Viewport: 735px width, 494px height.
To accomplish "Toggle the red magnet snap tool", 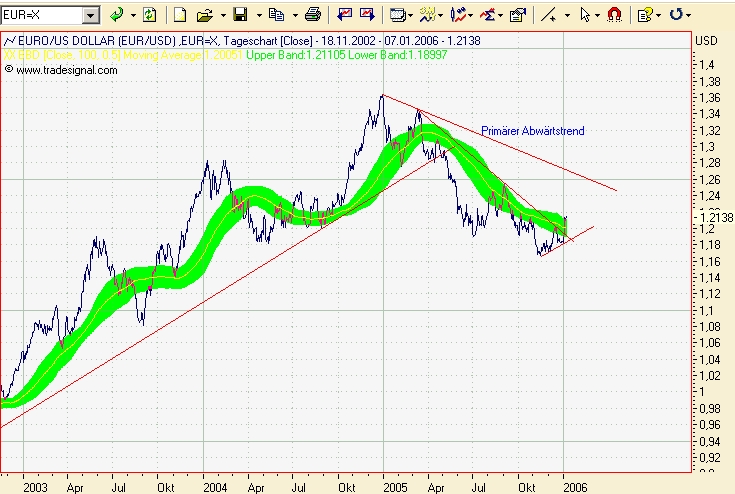I will (x=615, y=15).
